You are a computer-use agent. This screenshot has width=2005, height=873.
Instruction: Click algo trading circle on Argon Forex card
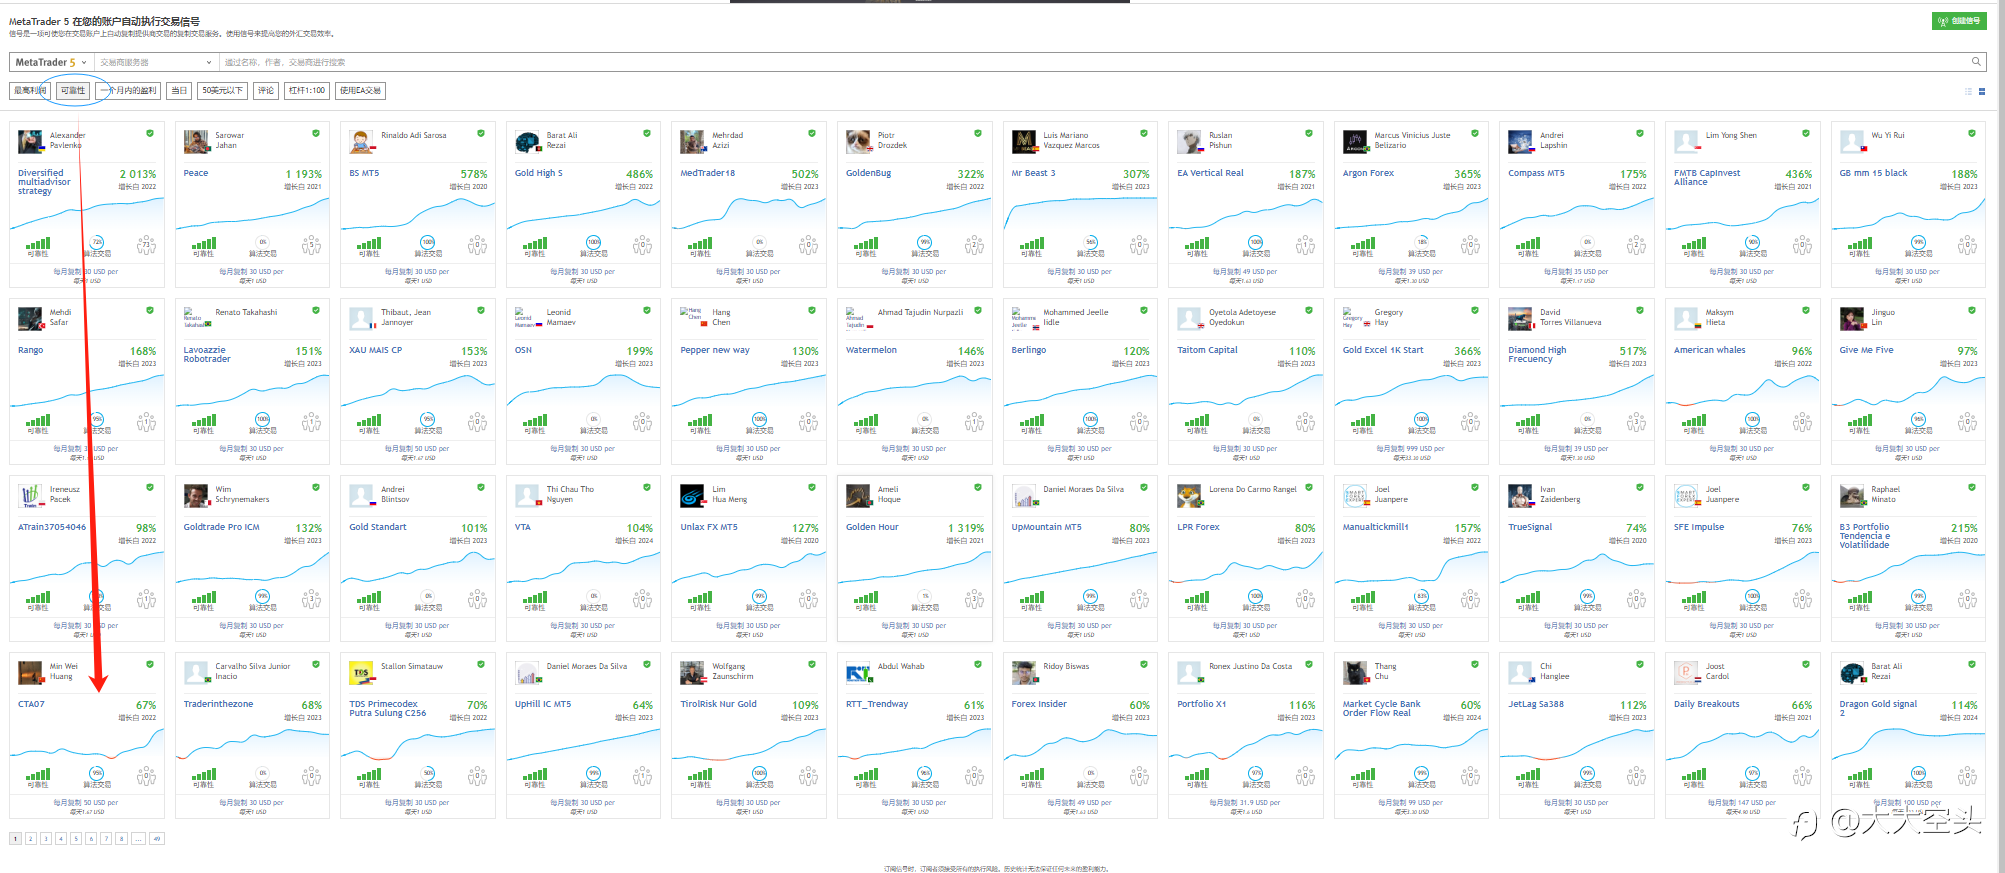click(1421, 242)
